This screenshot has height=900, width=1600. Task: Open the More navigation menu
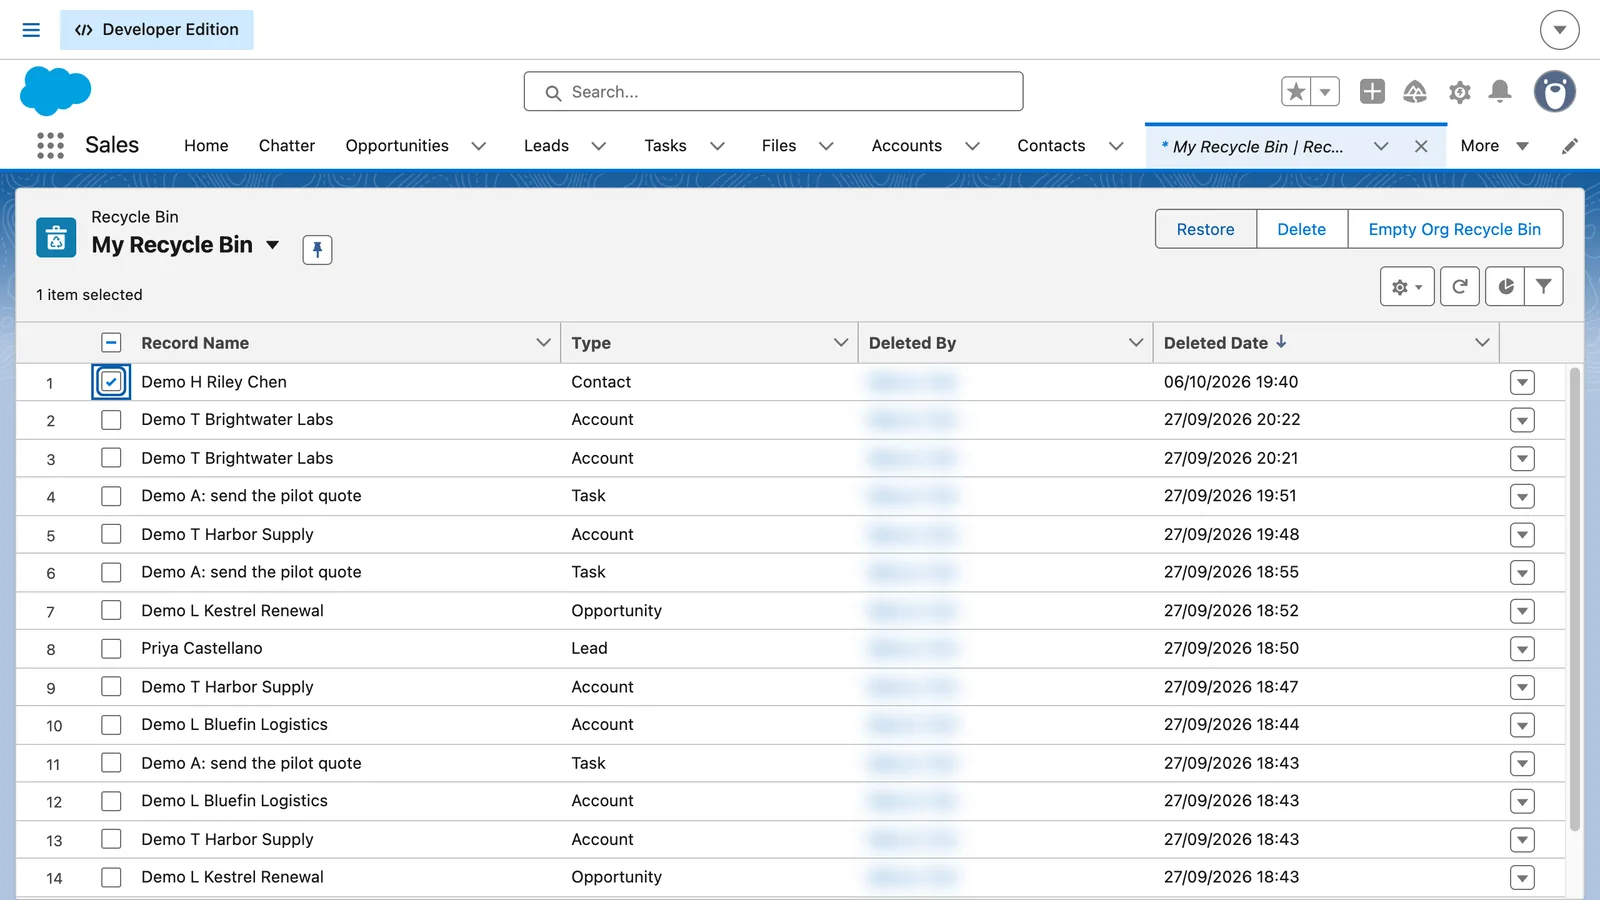[1494, 146]
